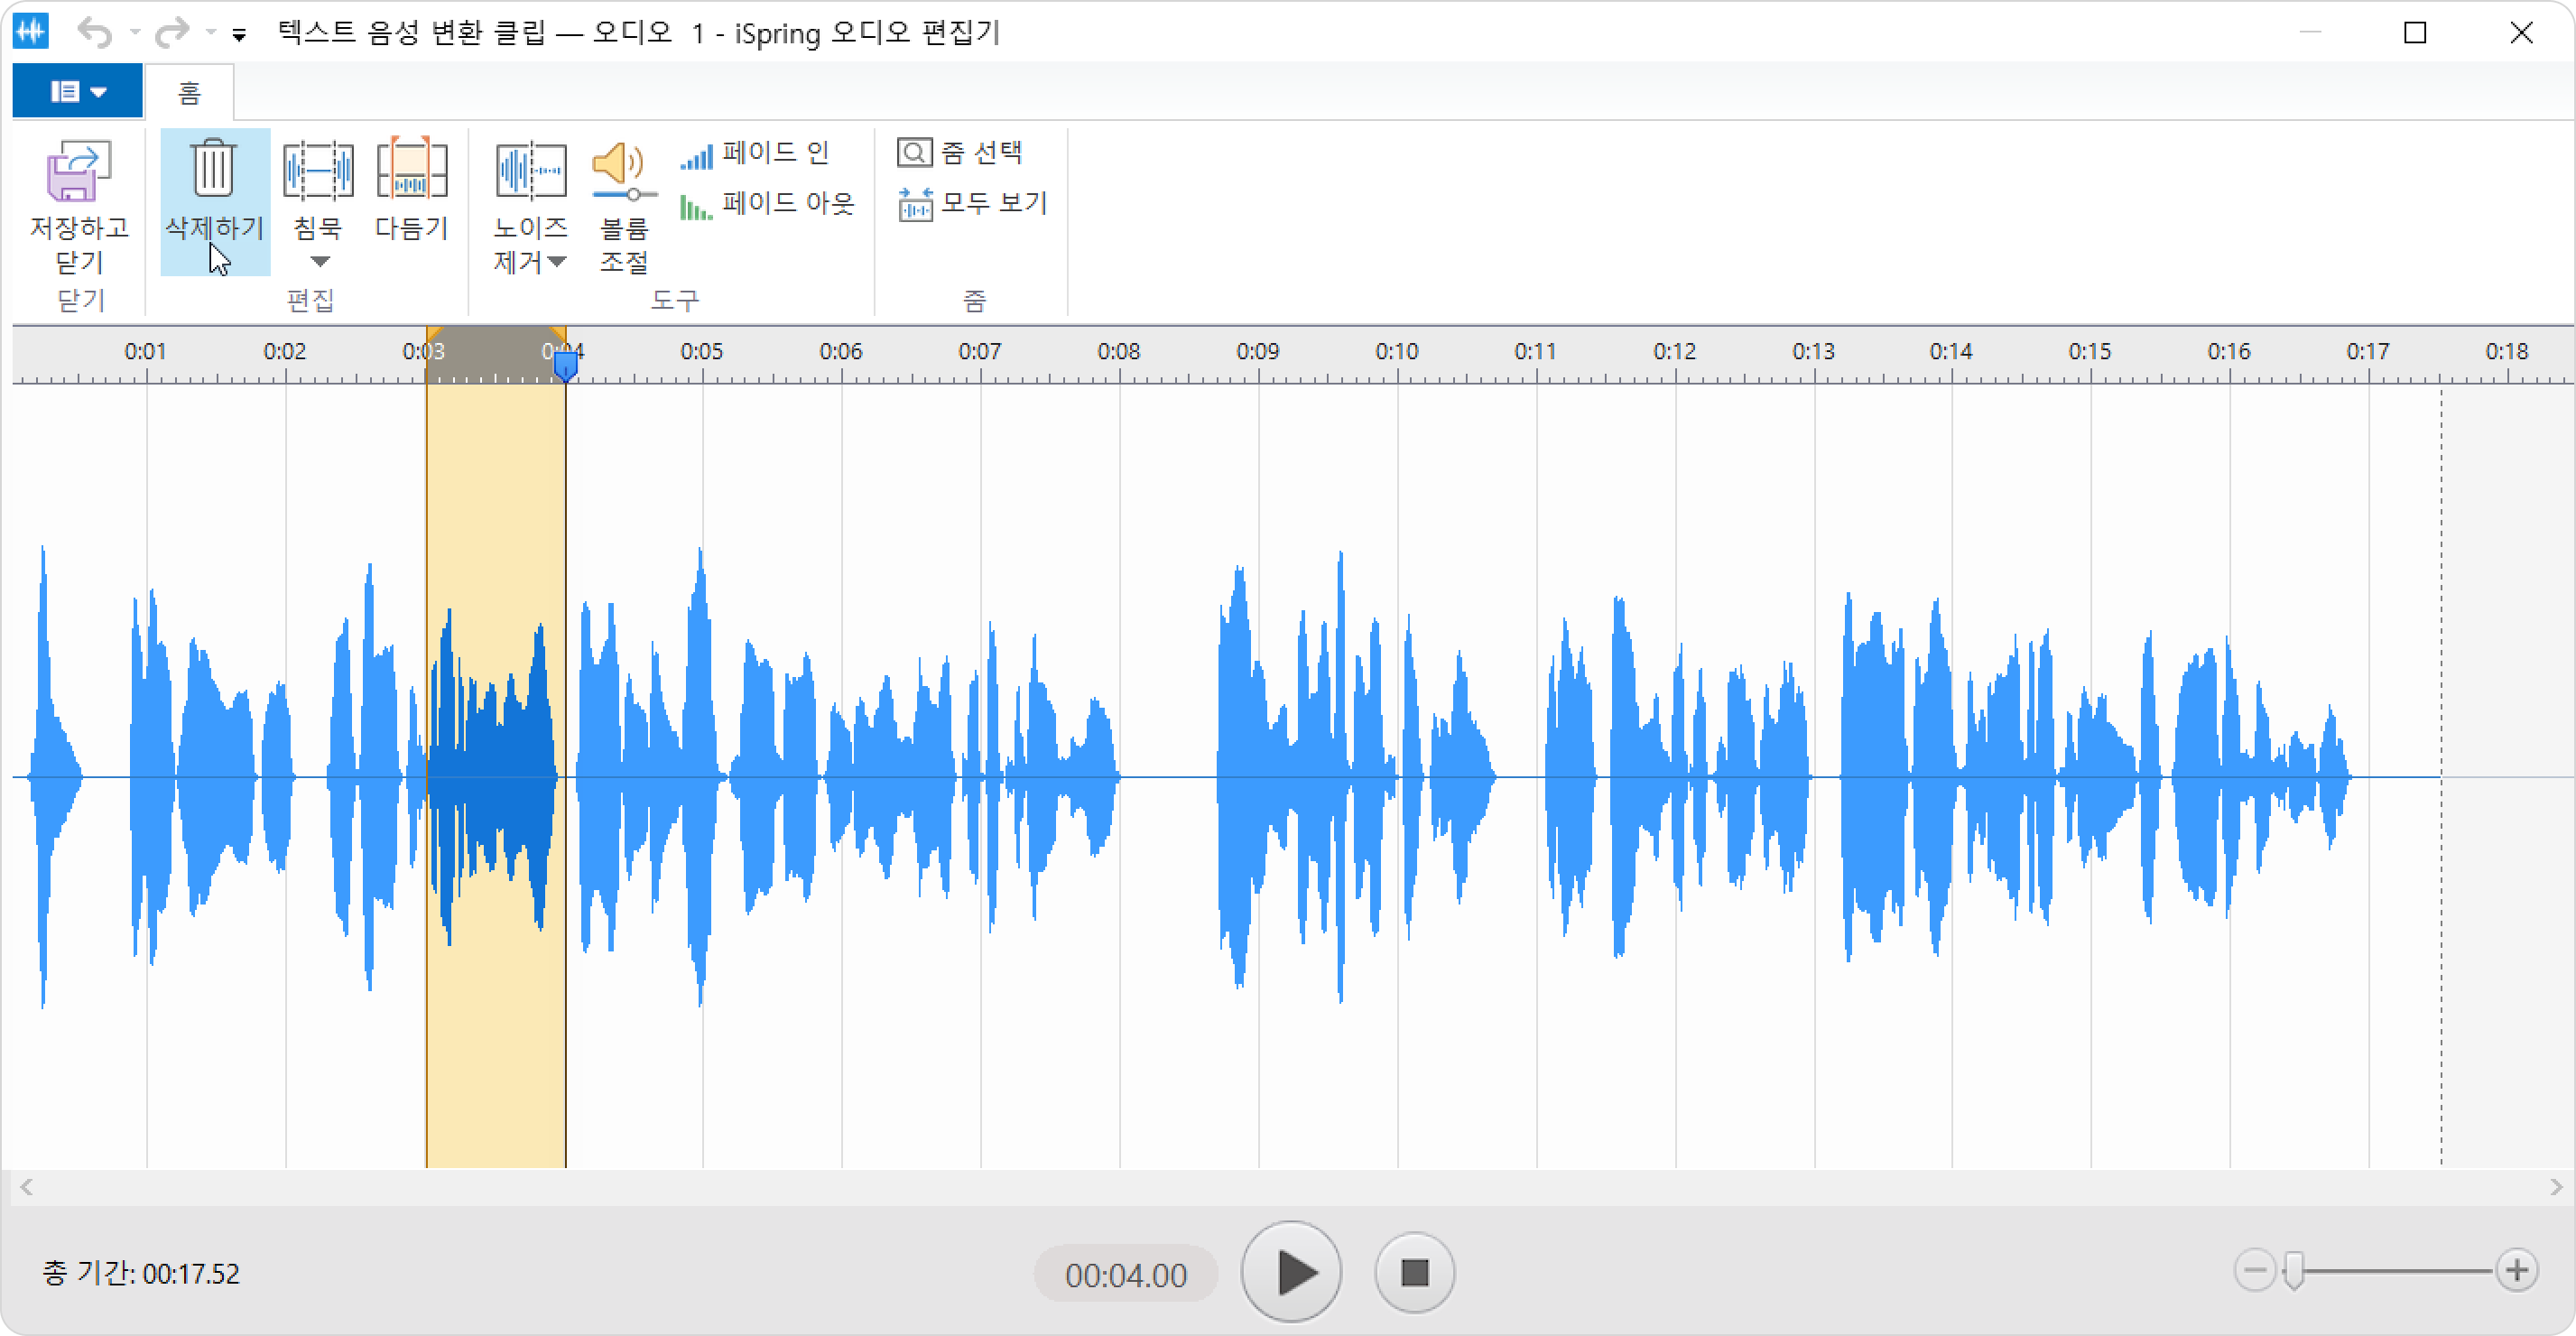Click the 0:06 mark on timeline ruler
This screenshot has height=1336, width=2576.
pyautogui.click(x=840, y=352)
